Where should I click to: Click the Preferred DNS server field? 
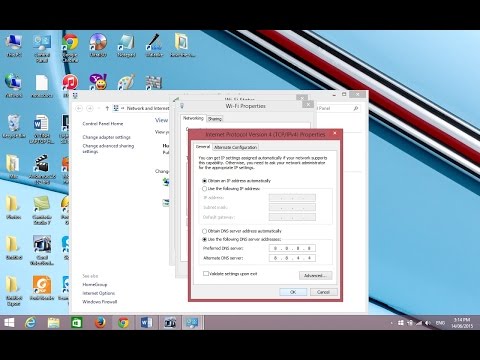292,248
